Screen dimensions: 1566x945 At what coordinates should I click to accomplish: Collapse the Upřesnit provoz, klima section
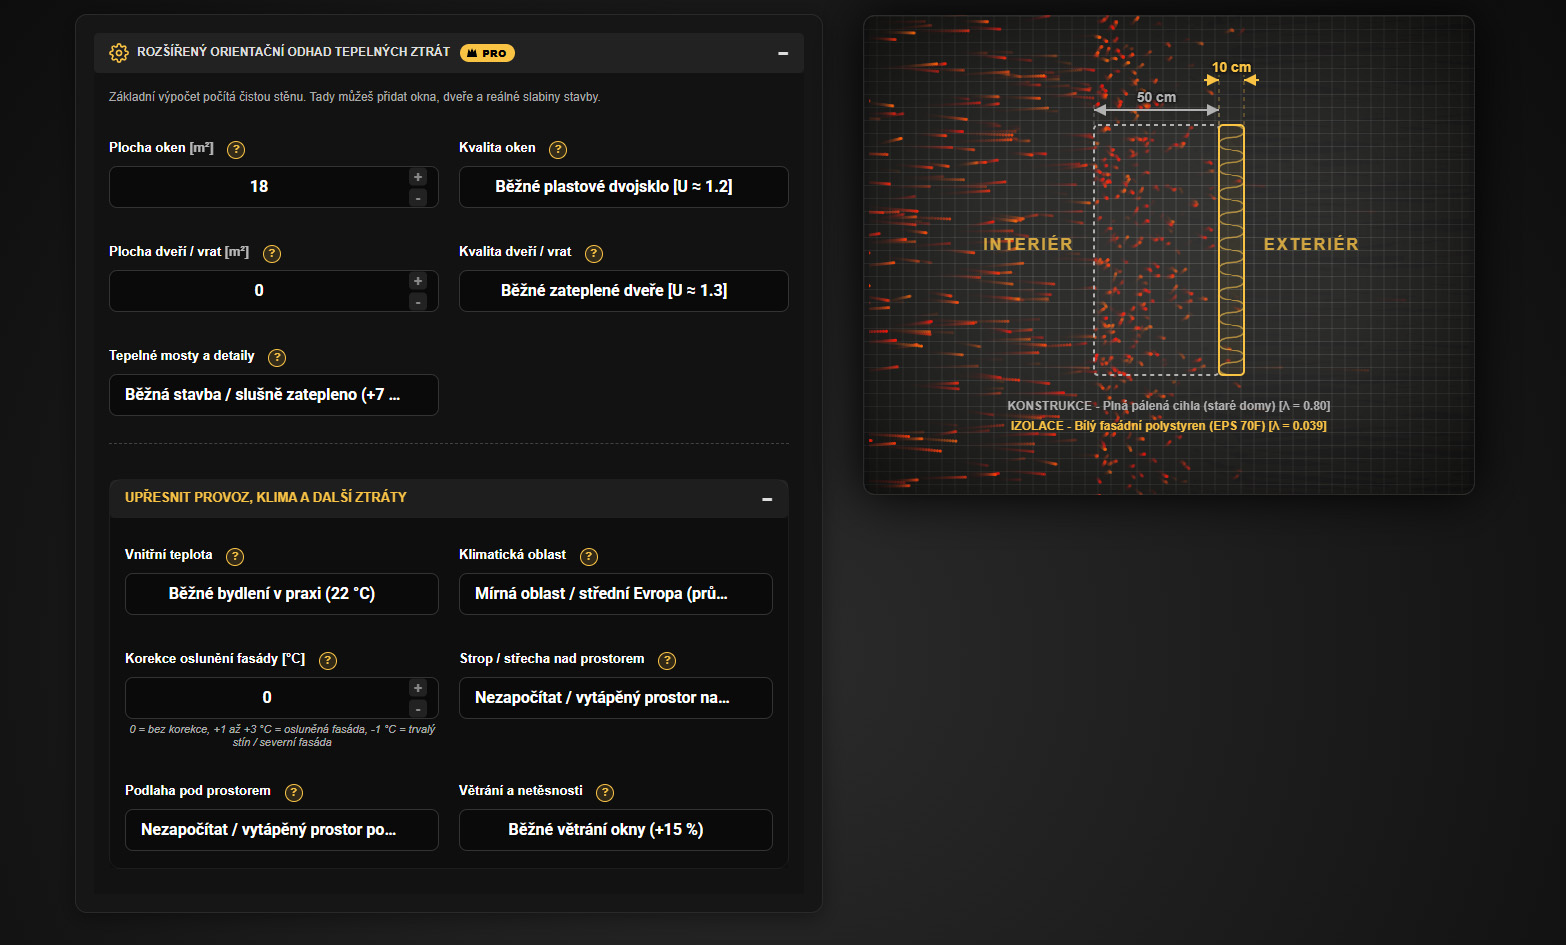767,499
